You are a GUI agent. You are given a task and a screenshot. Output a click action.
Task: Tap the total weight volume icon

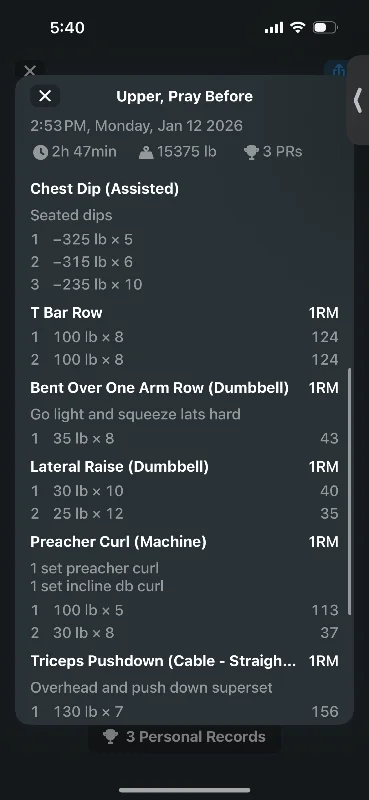[x=146, y=152]
